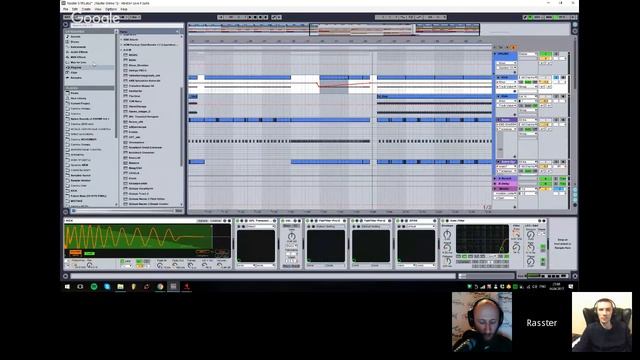Open the Audio Effects category
Viewport: 640px width, 360px height.
tap(79, 52)
